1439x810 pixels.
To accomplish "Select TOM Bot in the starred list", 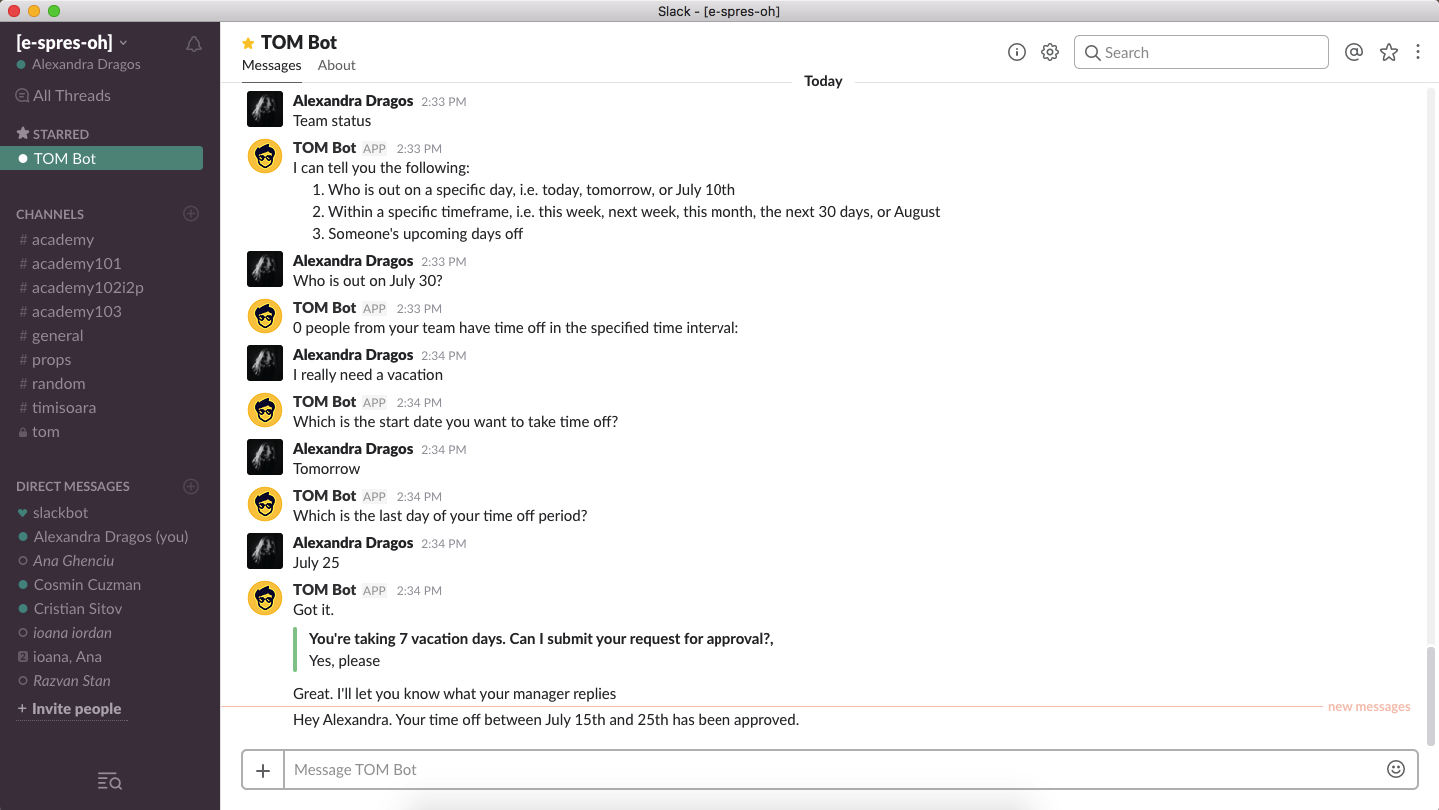I will [x=101, y=158].
